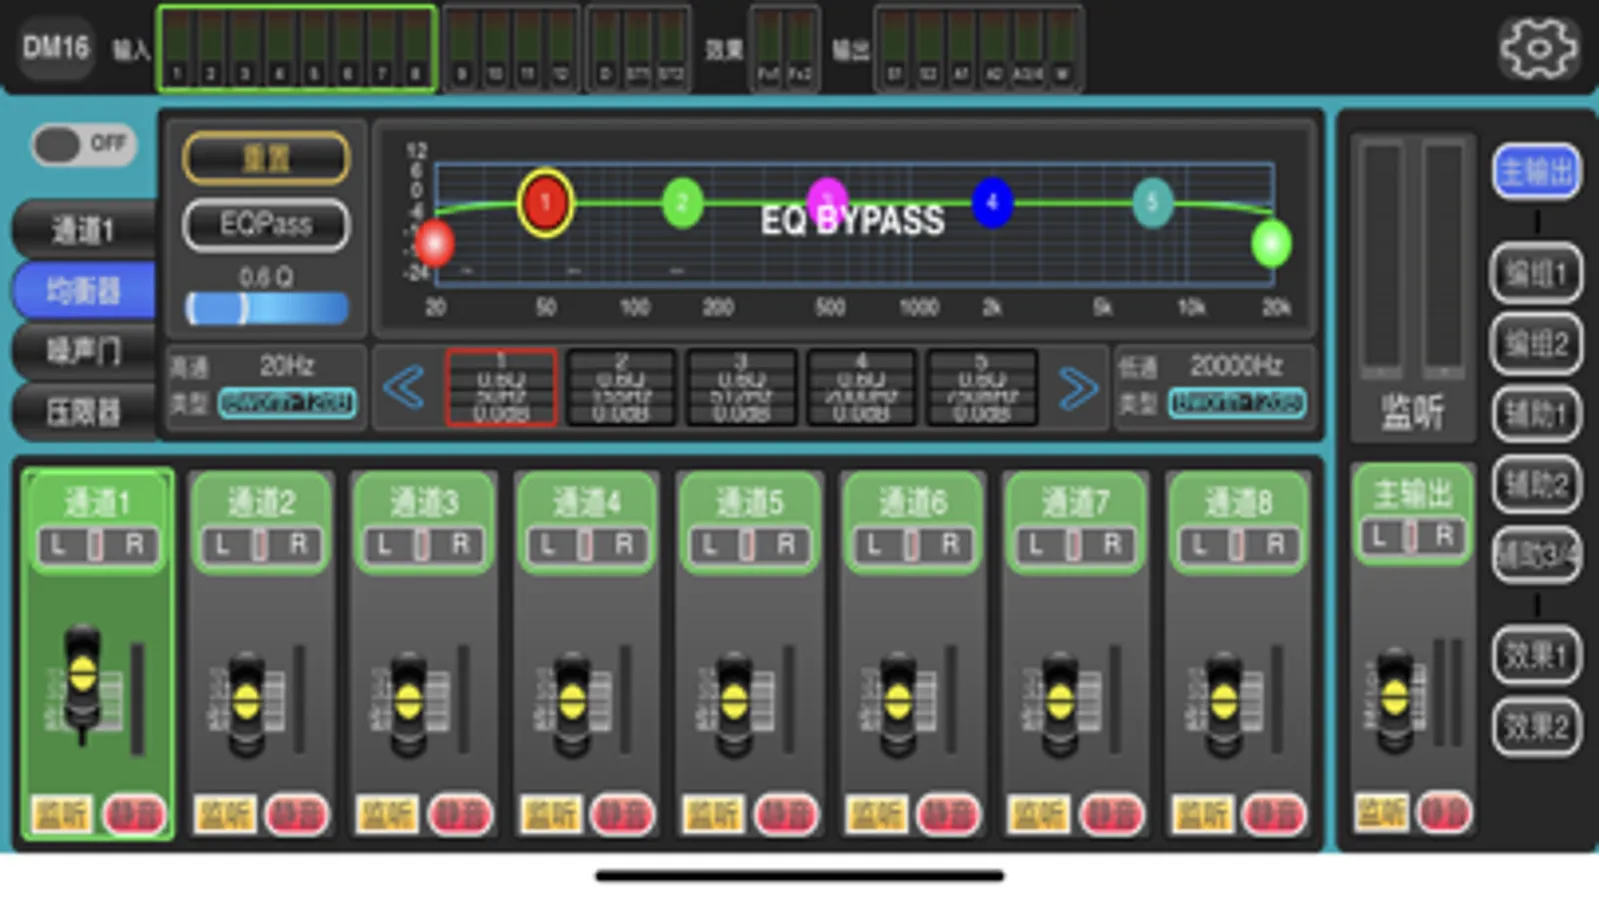Click the 0.6 Q slider
Viewport: 1599px width, 900px height.
[267, 308]
